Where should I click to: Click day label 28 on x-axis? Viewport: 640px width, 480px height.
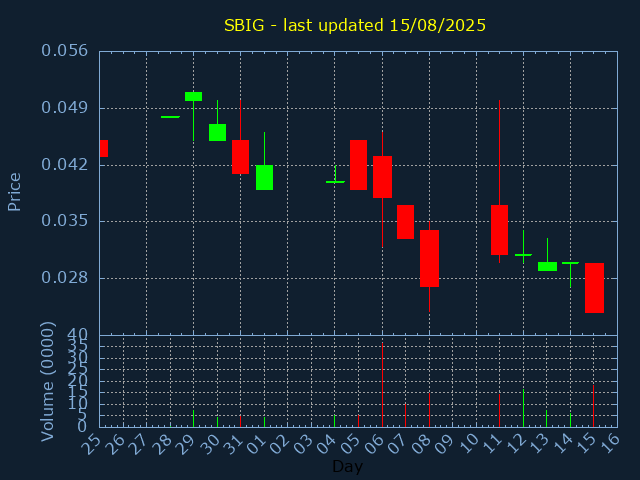coord(162,444)
